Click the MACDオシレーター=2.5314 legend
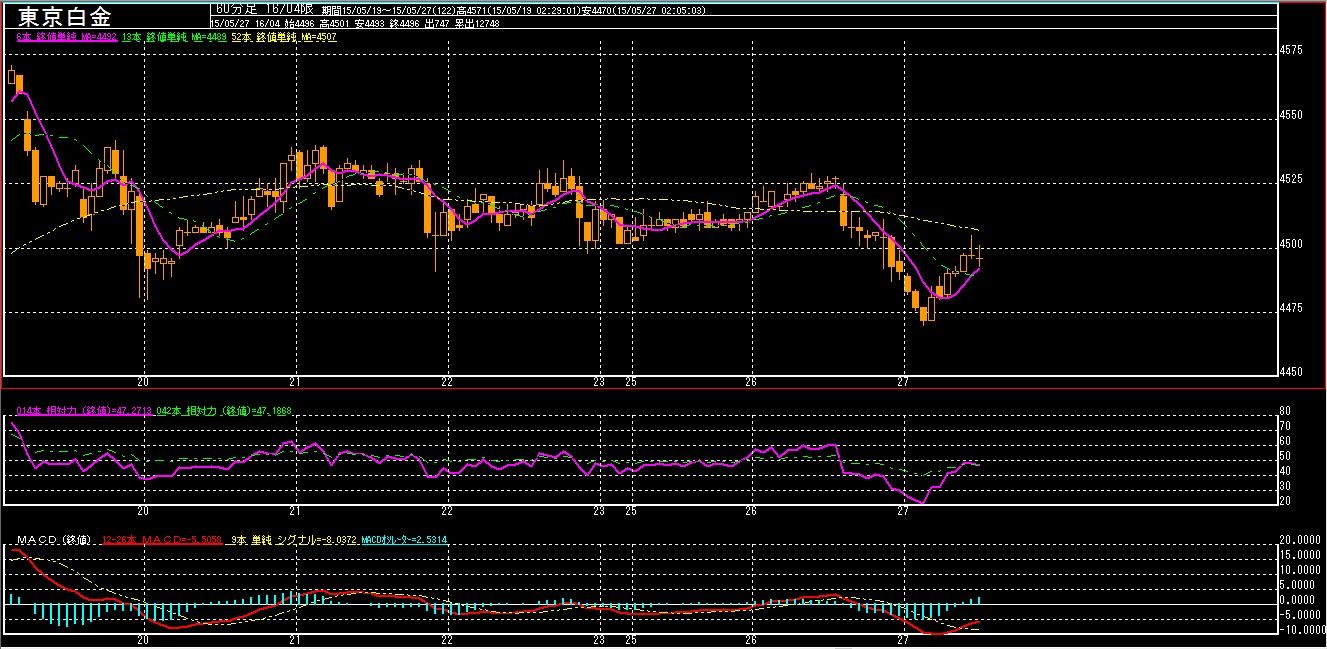 pyautogui.click(x=404, y=540)
